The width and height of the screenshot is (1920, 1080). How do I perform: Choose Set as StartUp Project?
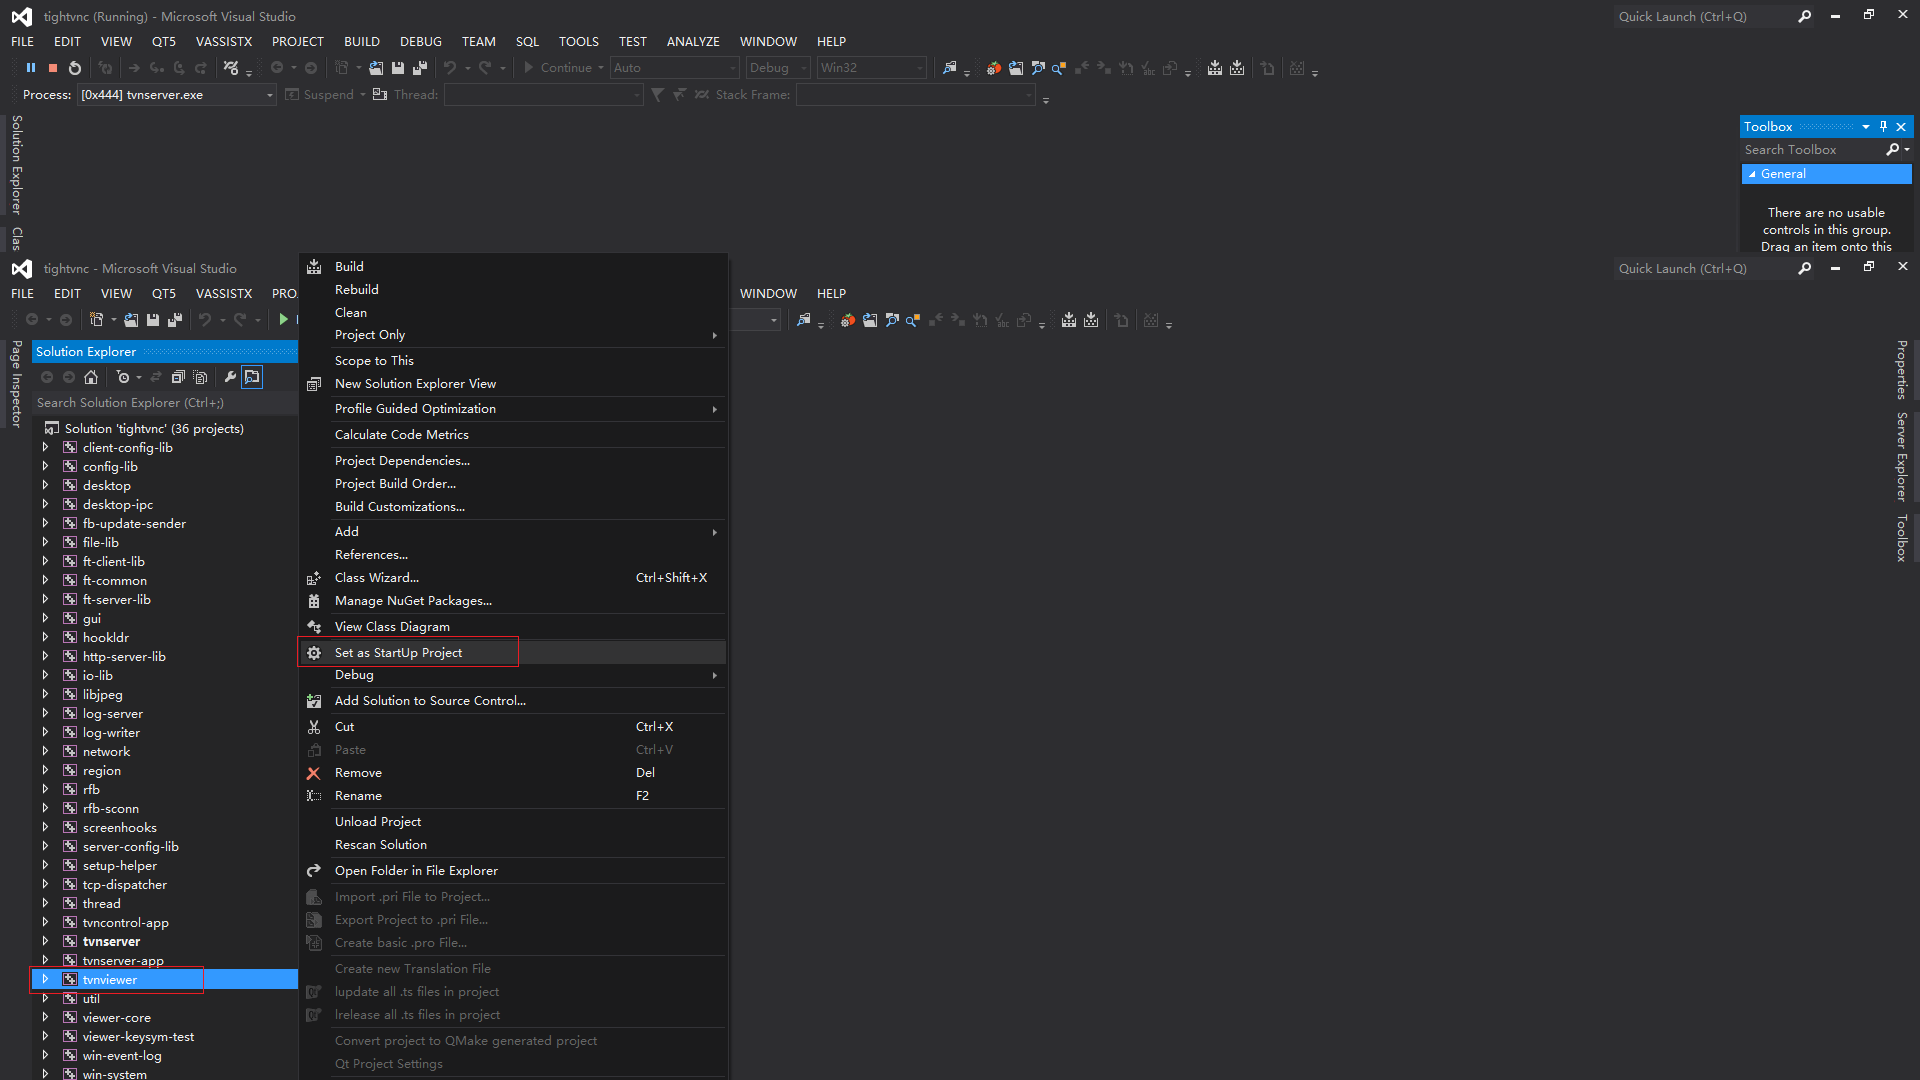(x=397, y=652)
